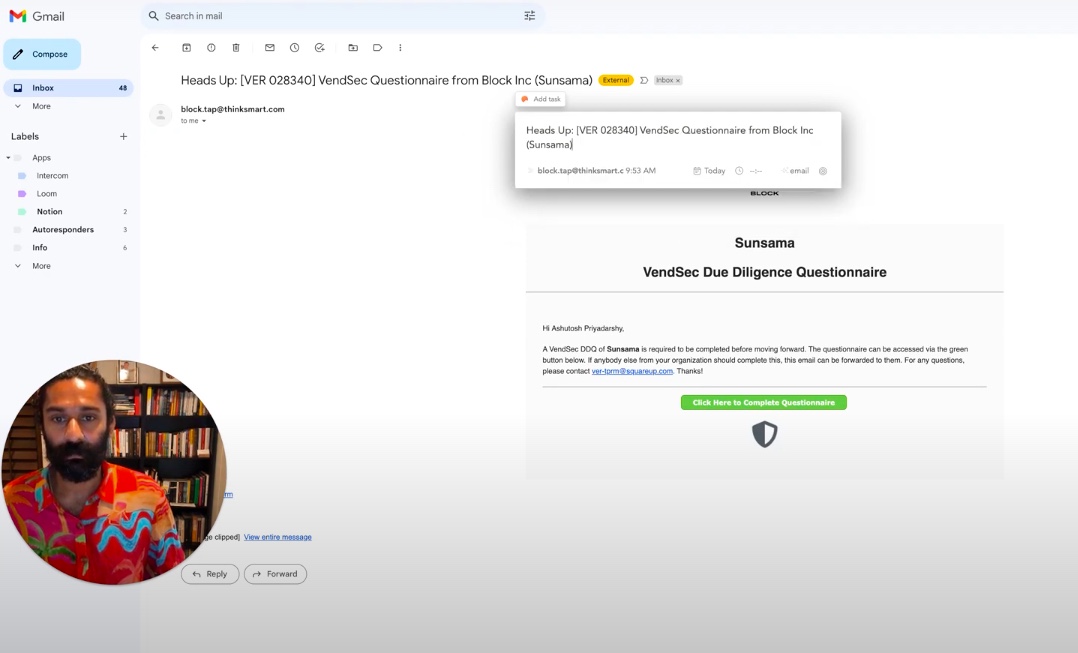Click the sender avatar icon
The height and width of the screenshot is (653, 1078).
[160, 115]
